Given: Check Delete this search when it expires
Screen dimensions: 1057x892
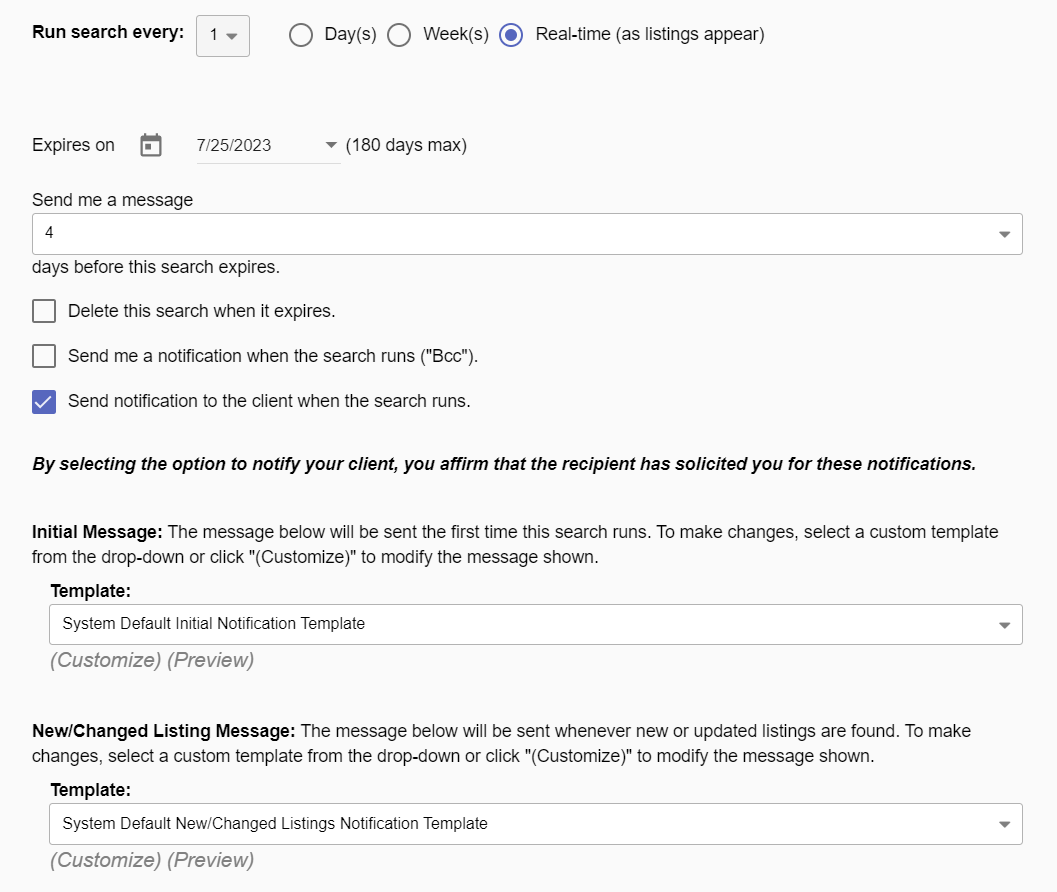Looking at the screenshot, I should tap(44, 311).
